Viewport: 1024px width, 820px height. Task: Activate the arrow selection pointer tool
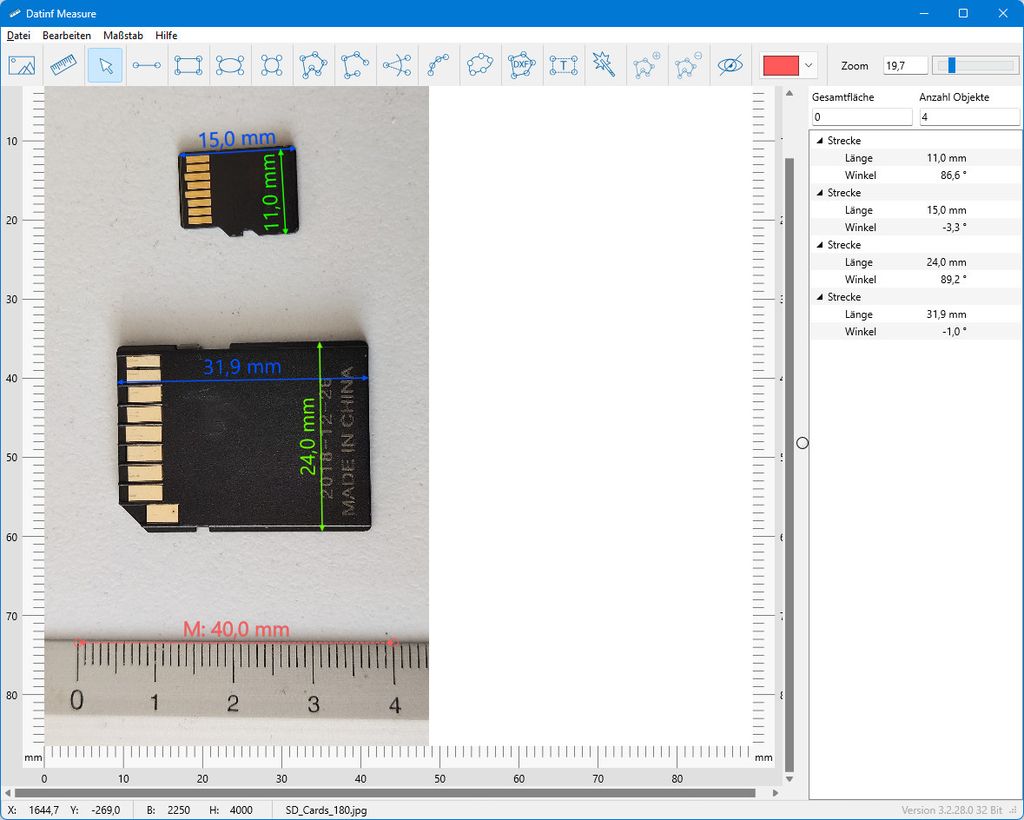tap(105, 65)
